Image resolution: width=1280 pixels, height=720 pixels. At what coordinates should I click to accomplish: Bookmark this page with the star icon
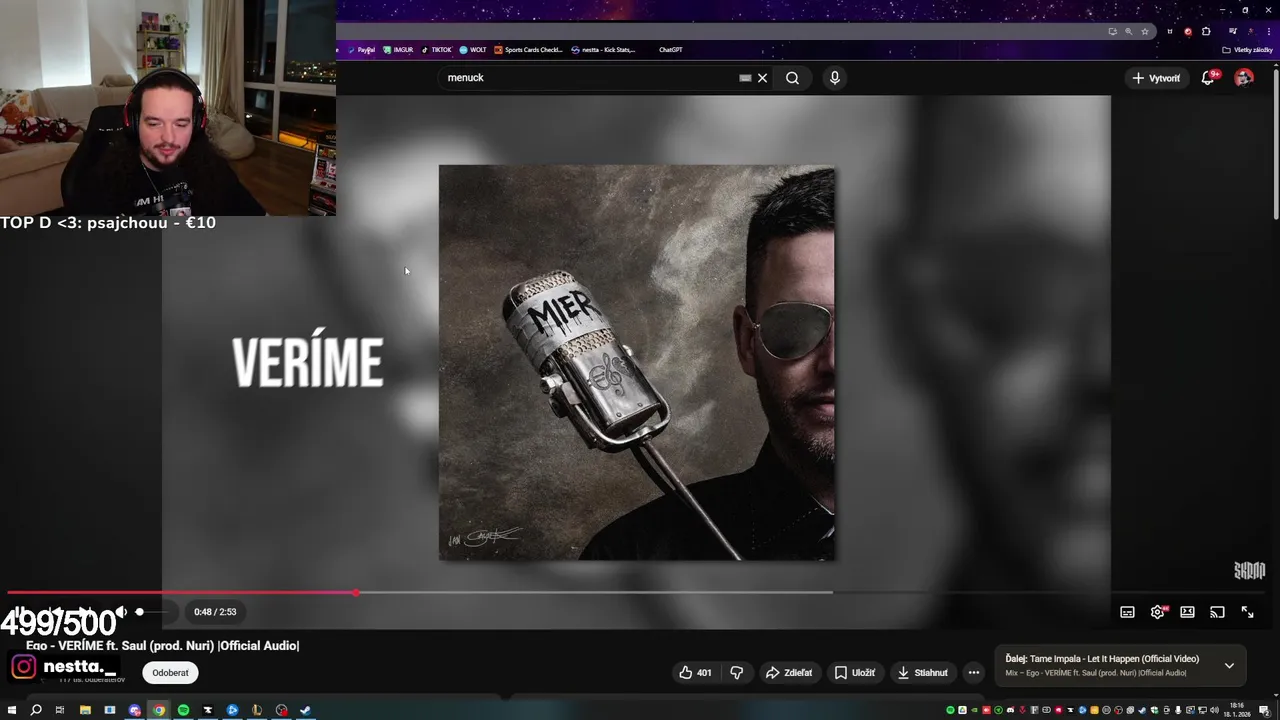pos(1145,31)
